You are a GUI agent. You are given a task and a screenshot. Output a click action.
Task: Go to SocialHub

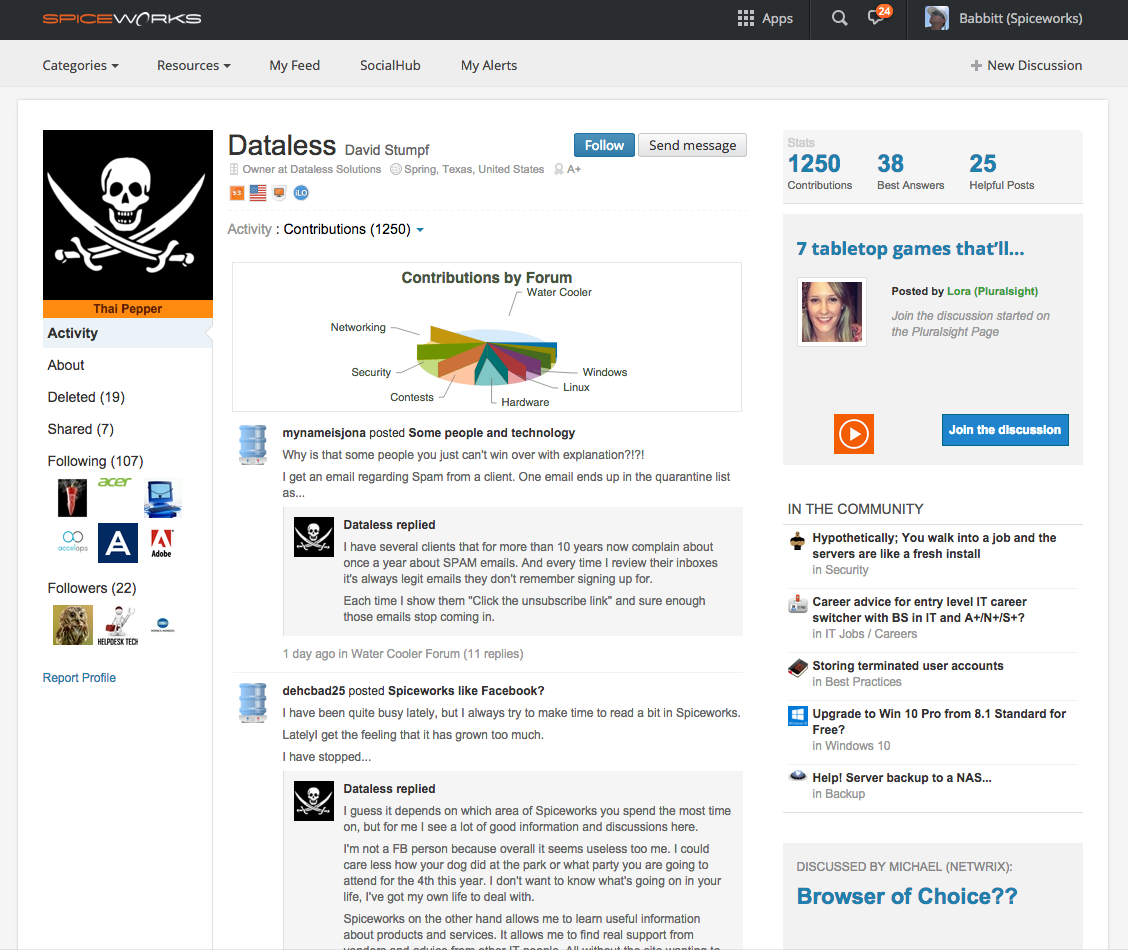coord(390,65)
